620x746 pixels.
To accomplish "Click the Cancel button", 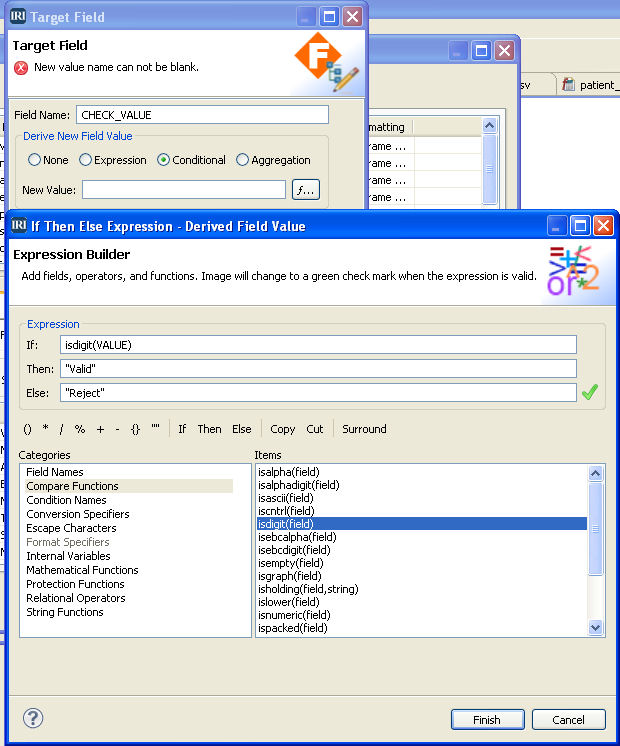I will click(x=569, y=719).
